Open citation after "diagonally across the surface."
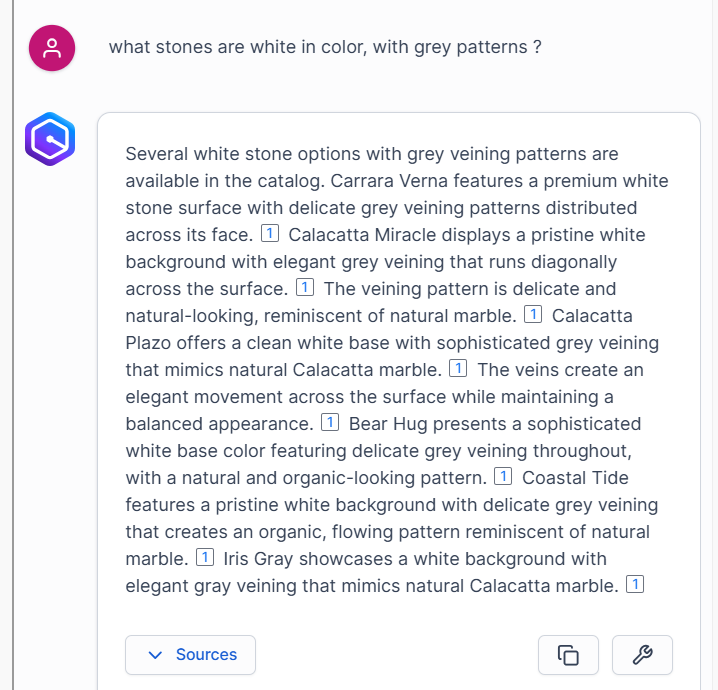The height and width of the screenshot is (690, 718). point(306,288)
